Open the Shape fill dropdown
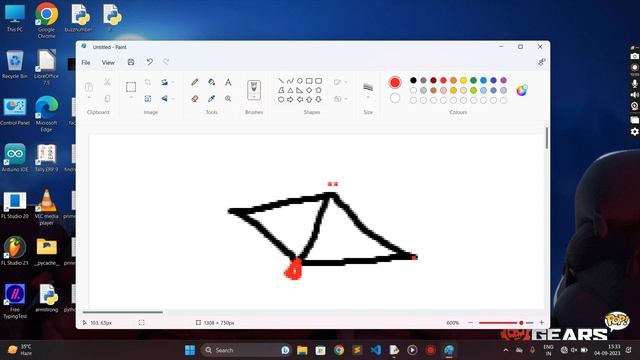This screenshot has height=360, width=640. pos(340,99)
